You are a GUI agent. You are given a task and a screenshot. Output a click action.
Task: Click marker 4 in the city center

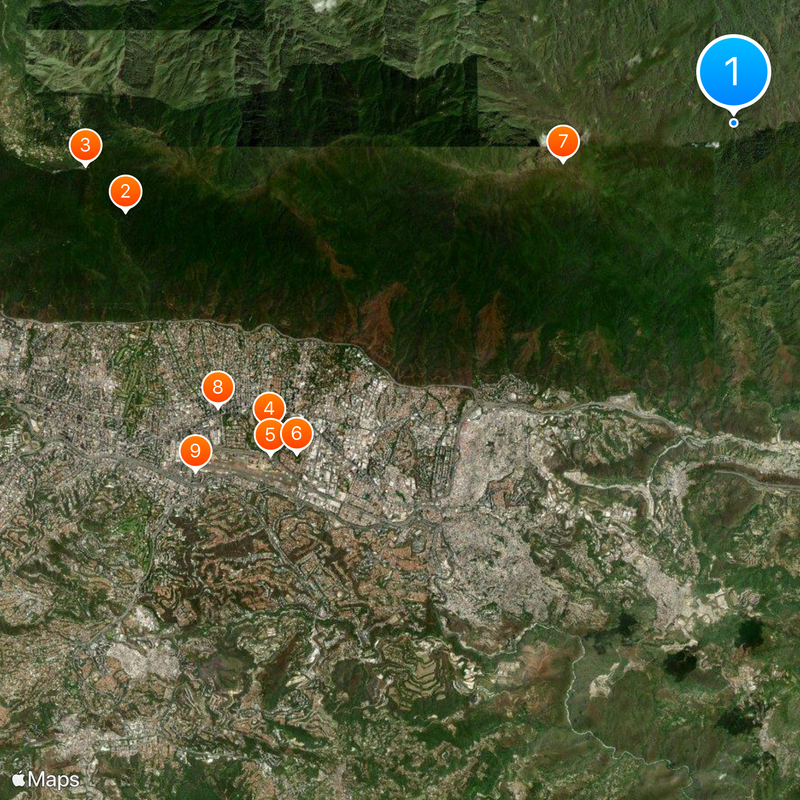pos(268,408)
